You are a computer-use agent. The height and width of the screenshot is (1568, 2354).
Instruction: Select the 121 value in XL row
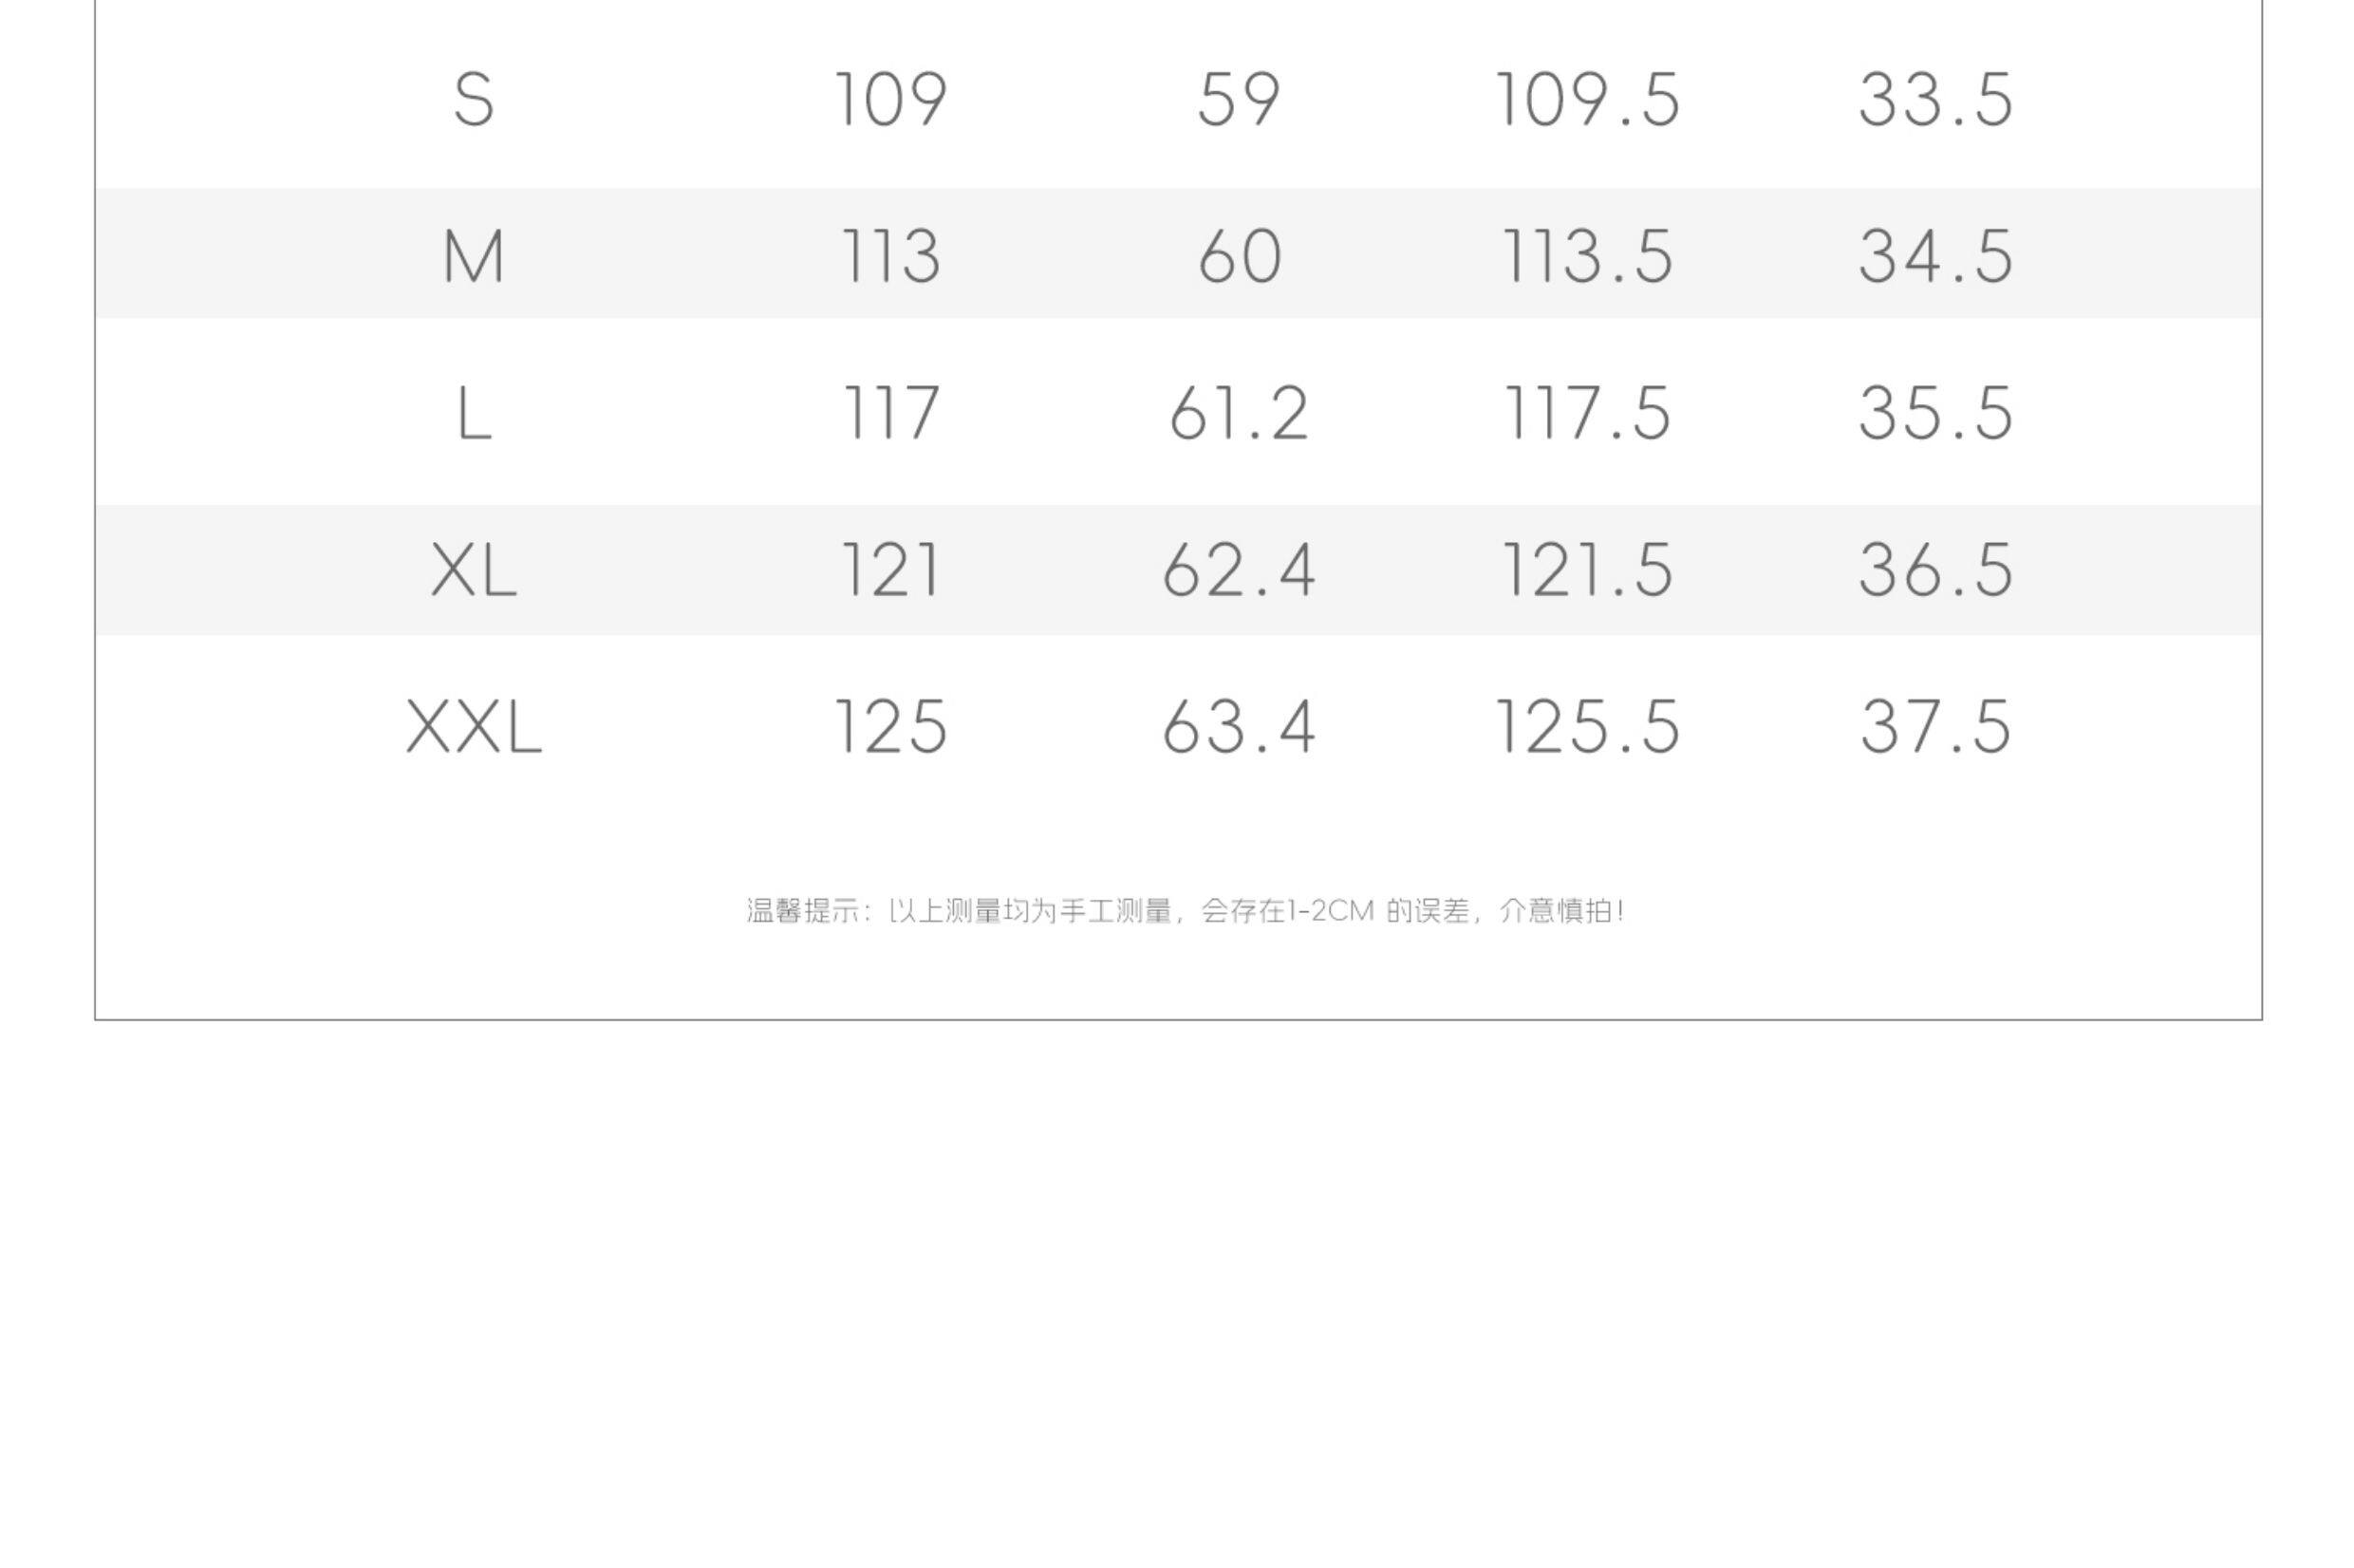[890, 570]
